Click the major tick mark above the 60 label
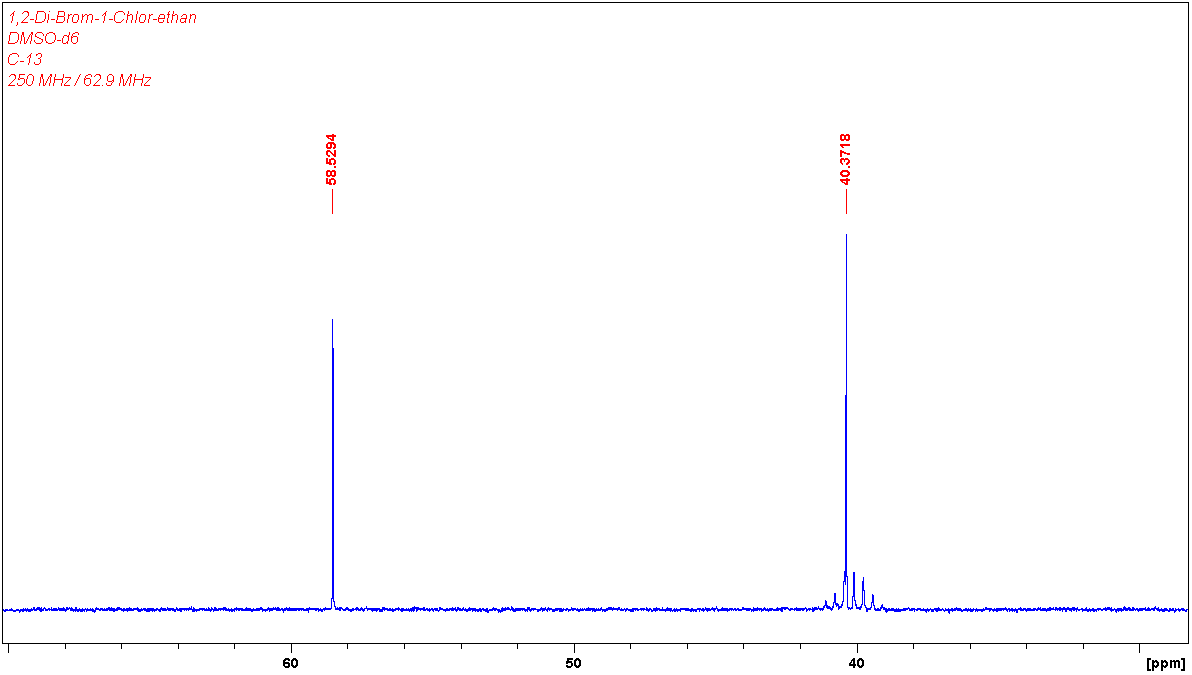This screenshot has width=1192, height=675. pyautogui.click(x=291, y=649)
